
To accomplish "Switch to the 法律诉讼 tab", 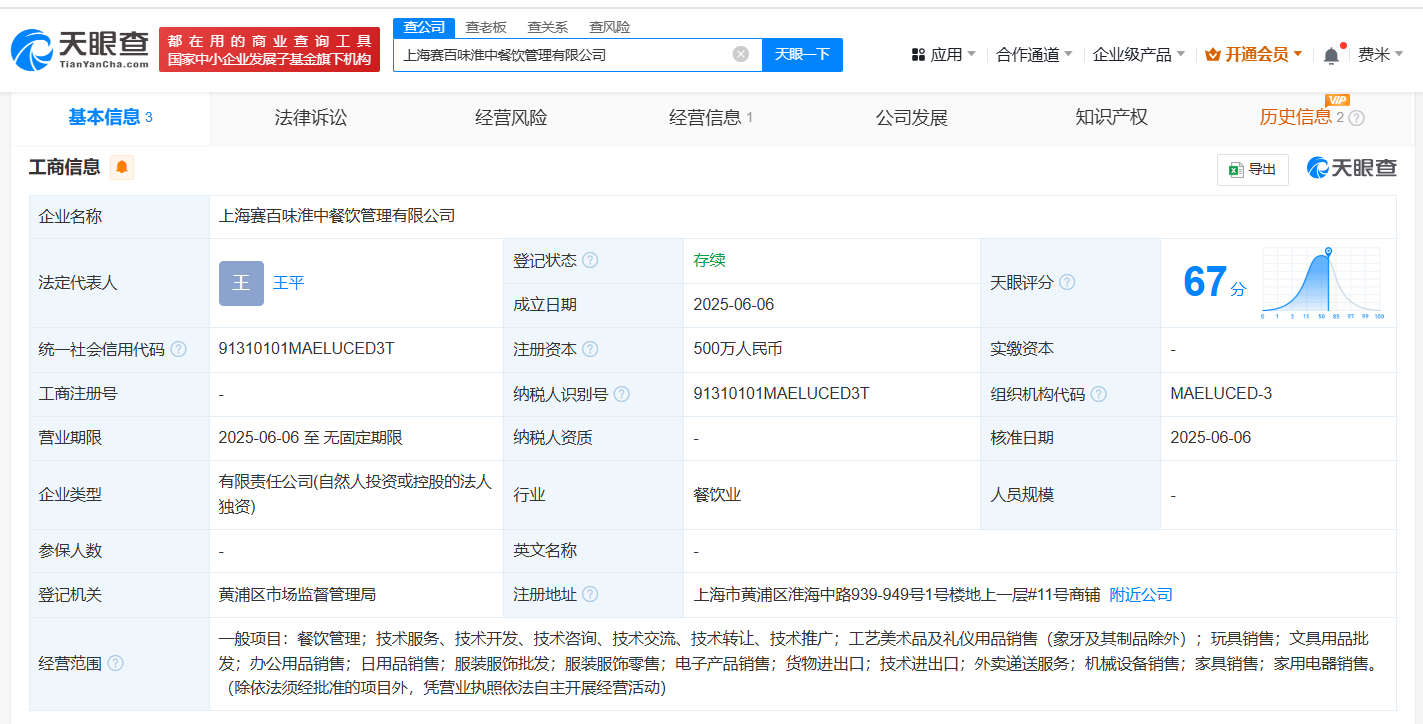I will coord(311,118).
